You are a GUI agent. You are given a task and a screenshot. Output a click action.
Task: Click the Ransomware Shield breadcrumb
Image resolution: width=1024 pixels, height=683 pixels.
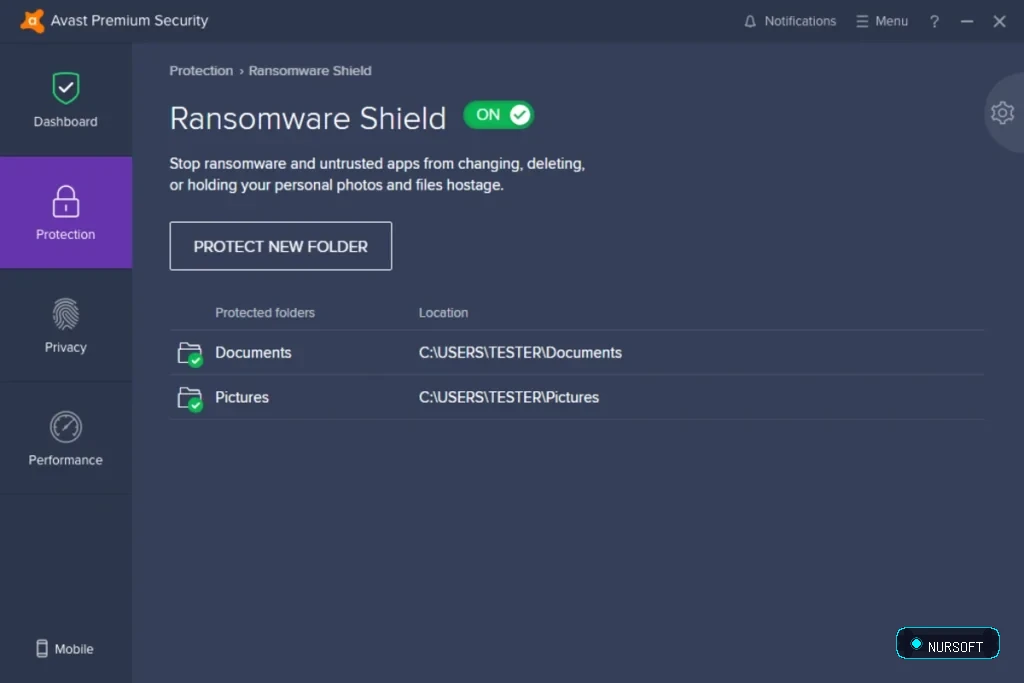[x=310, y=71]
